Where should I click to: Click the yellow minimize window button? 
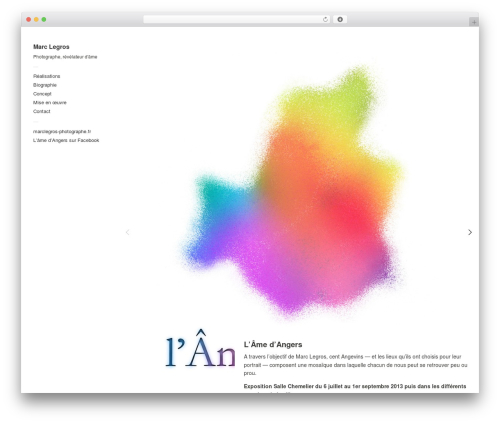pos(36,19)
